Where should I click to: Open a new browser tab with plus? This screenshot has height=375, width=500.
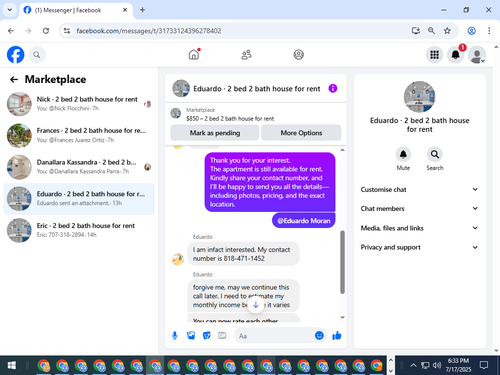142,10
